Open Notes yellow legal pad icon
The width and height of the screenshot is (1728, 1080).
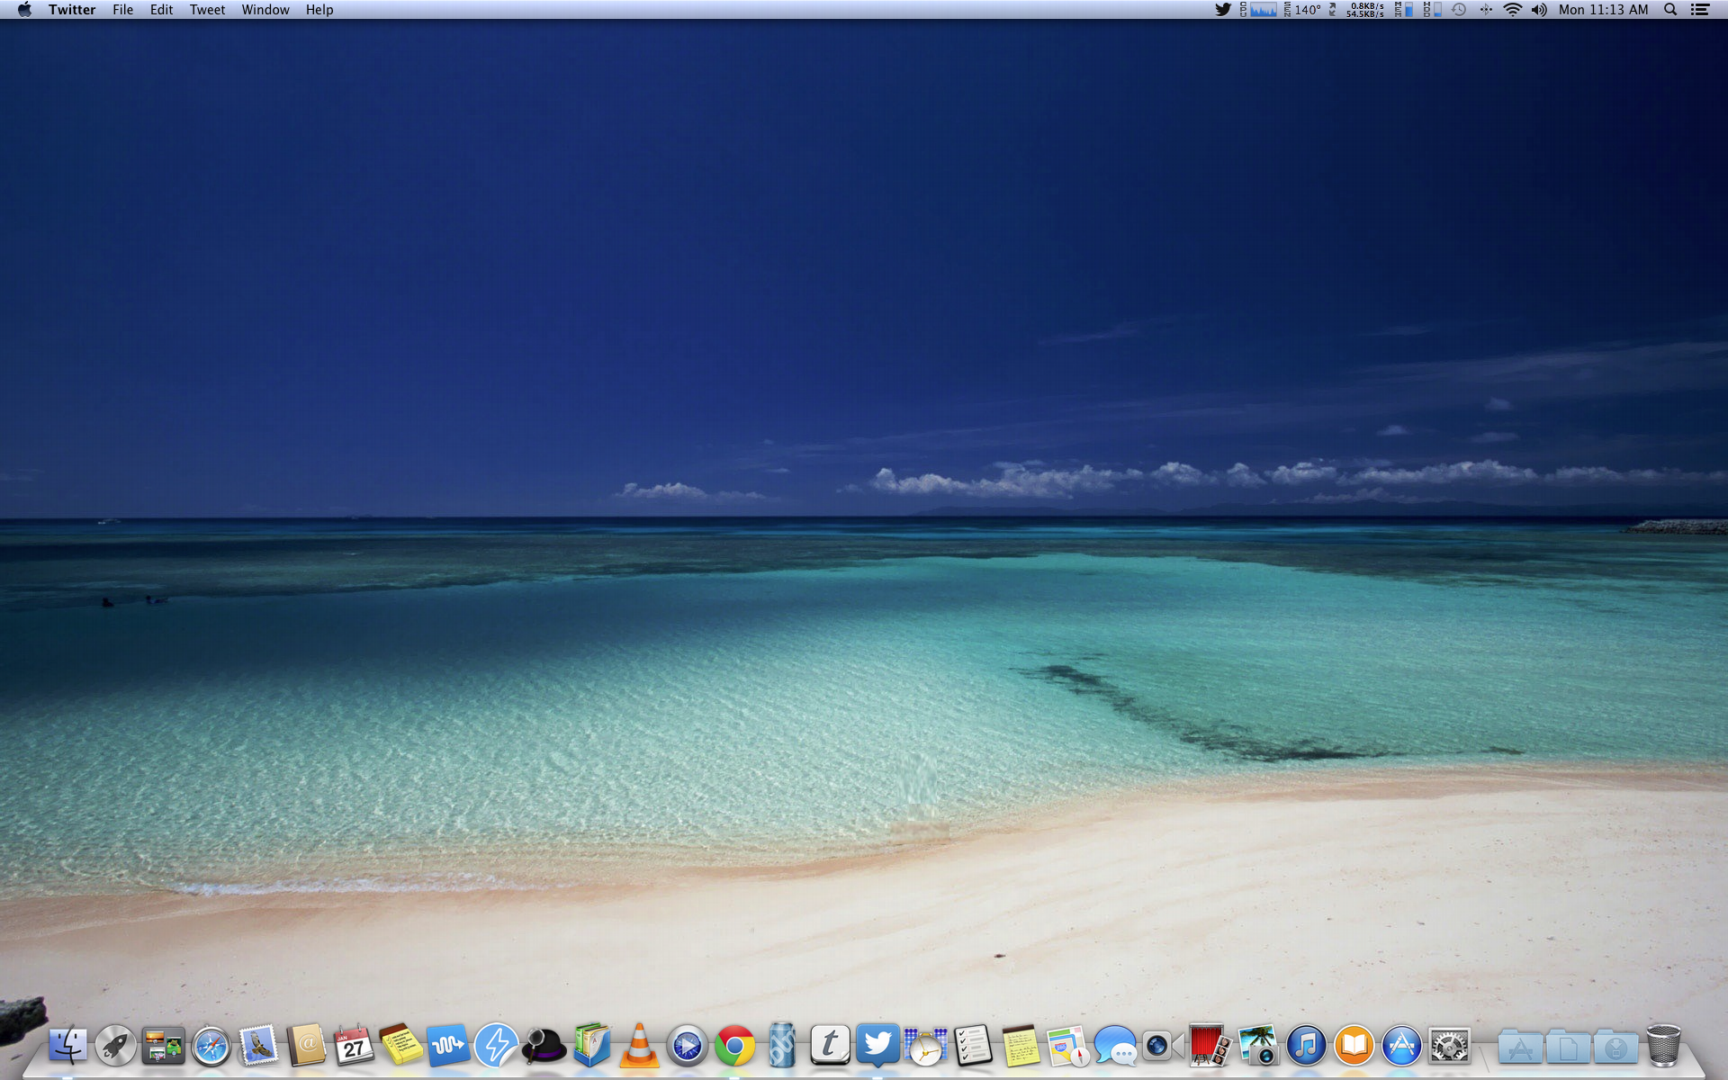[x=1020, y=1046]
